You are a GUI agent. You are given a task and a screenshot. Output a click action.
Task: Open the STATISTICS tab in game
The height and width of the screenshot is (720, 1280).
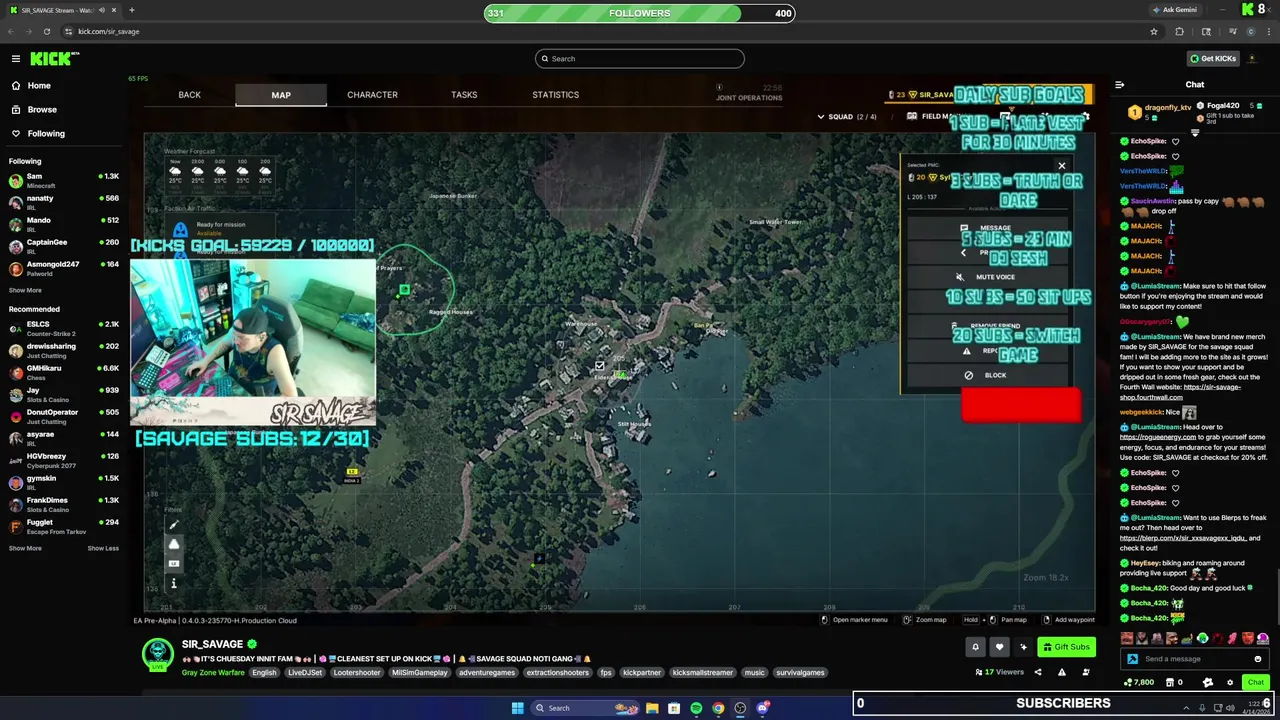pos(555,95)
